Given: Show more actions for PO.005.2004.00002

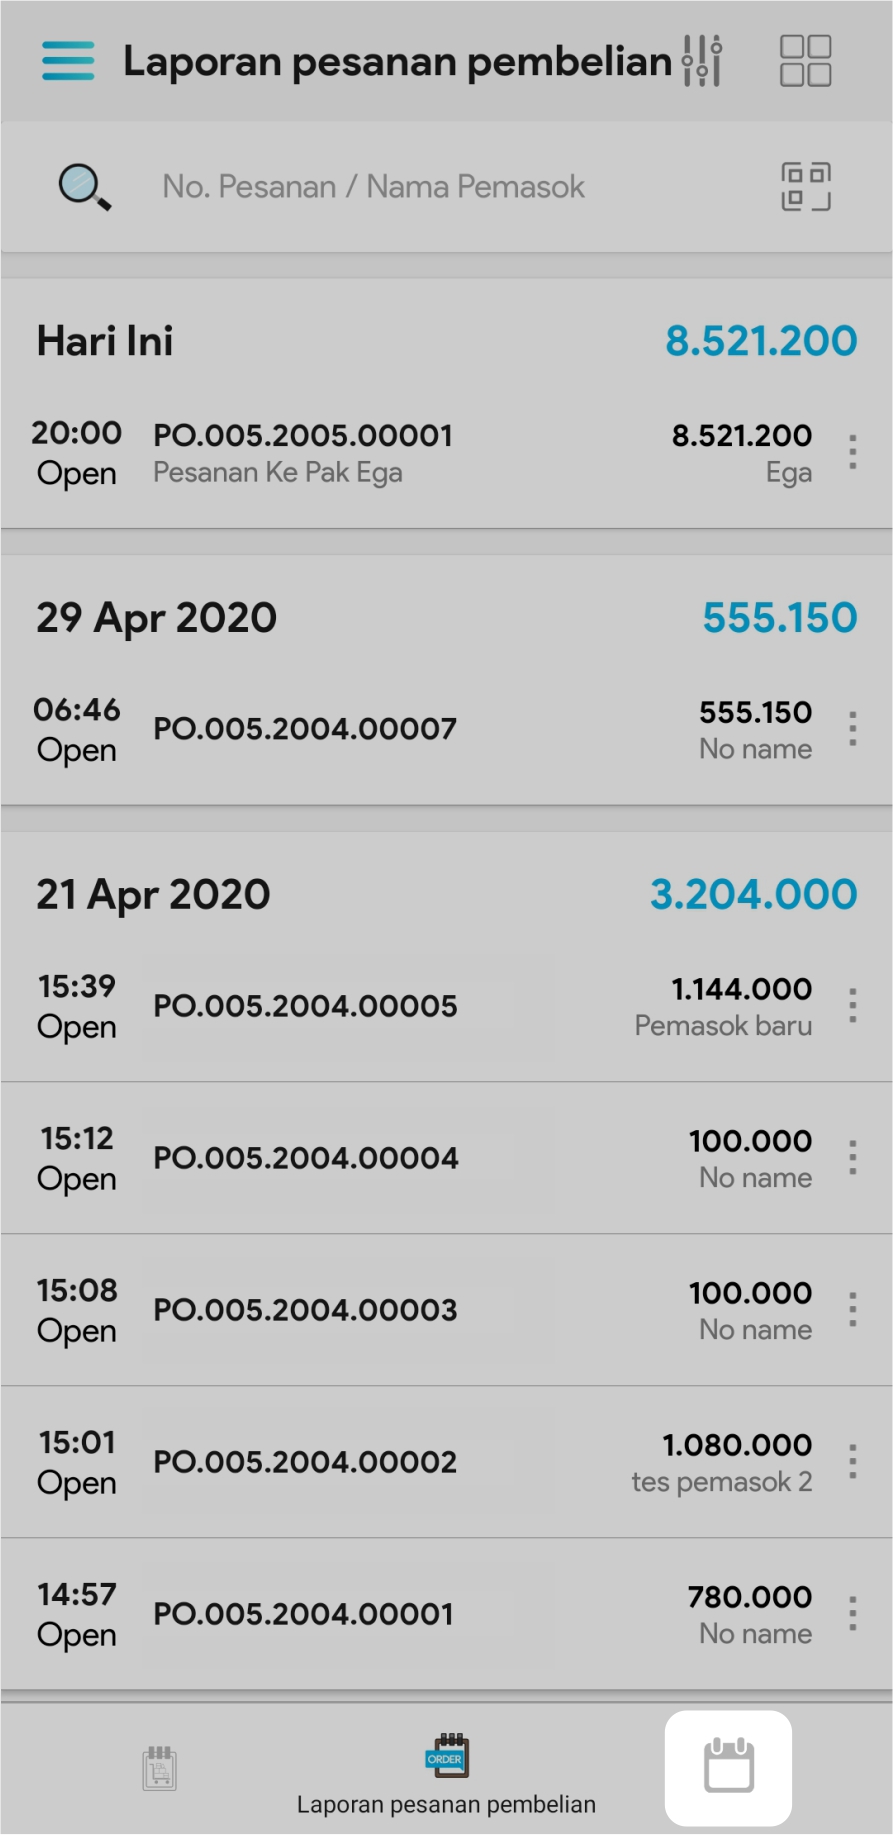Looking at the screenshot, I should pyautogui.click(x=852, y=1461).
